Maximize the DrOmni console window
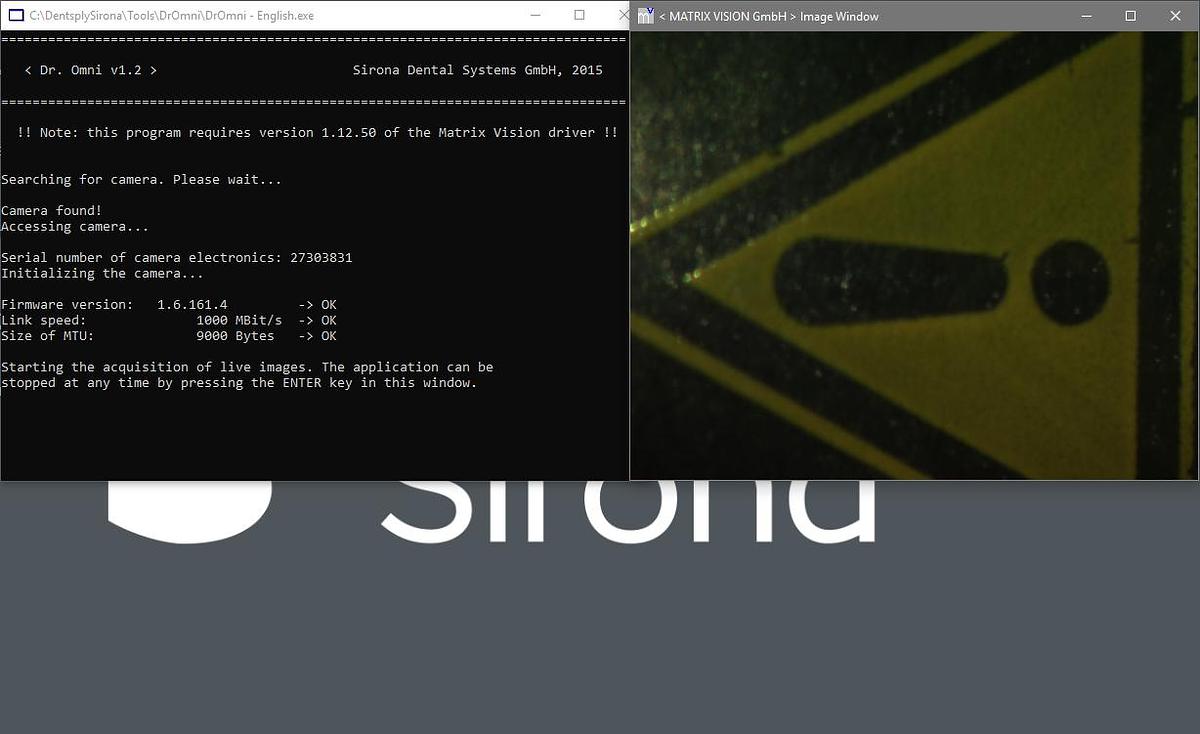 pos(579,16)
